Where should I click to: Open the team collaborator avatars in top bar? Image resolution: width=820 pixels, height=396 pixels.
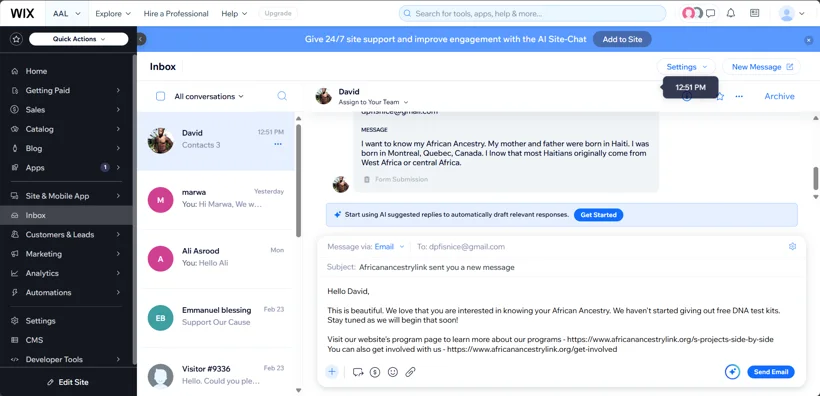691,14
